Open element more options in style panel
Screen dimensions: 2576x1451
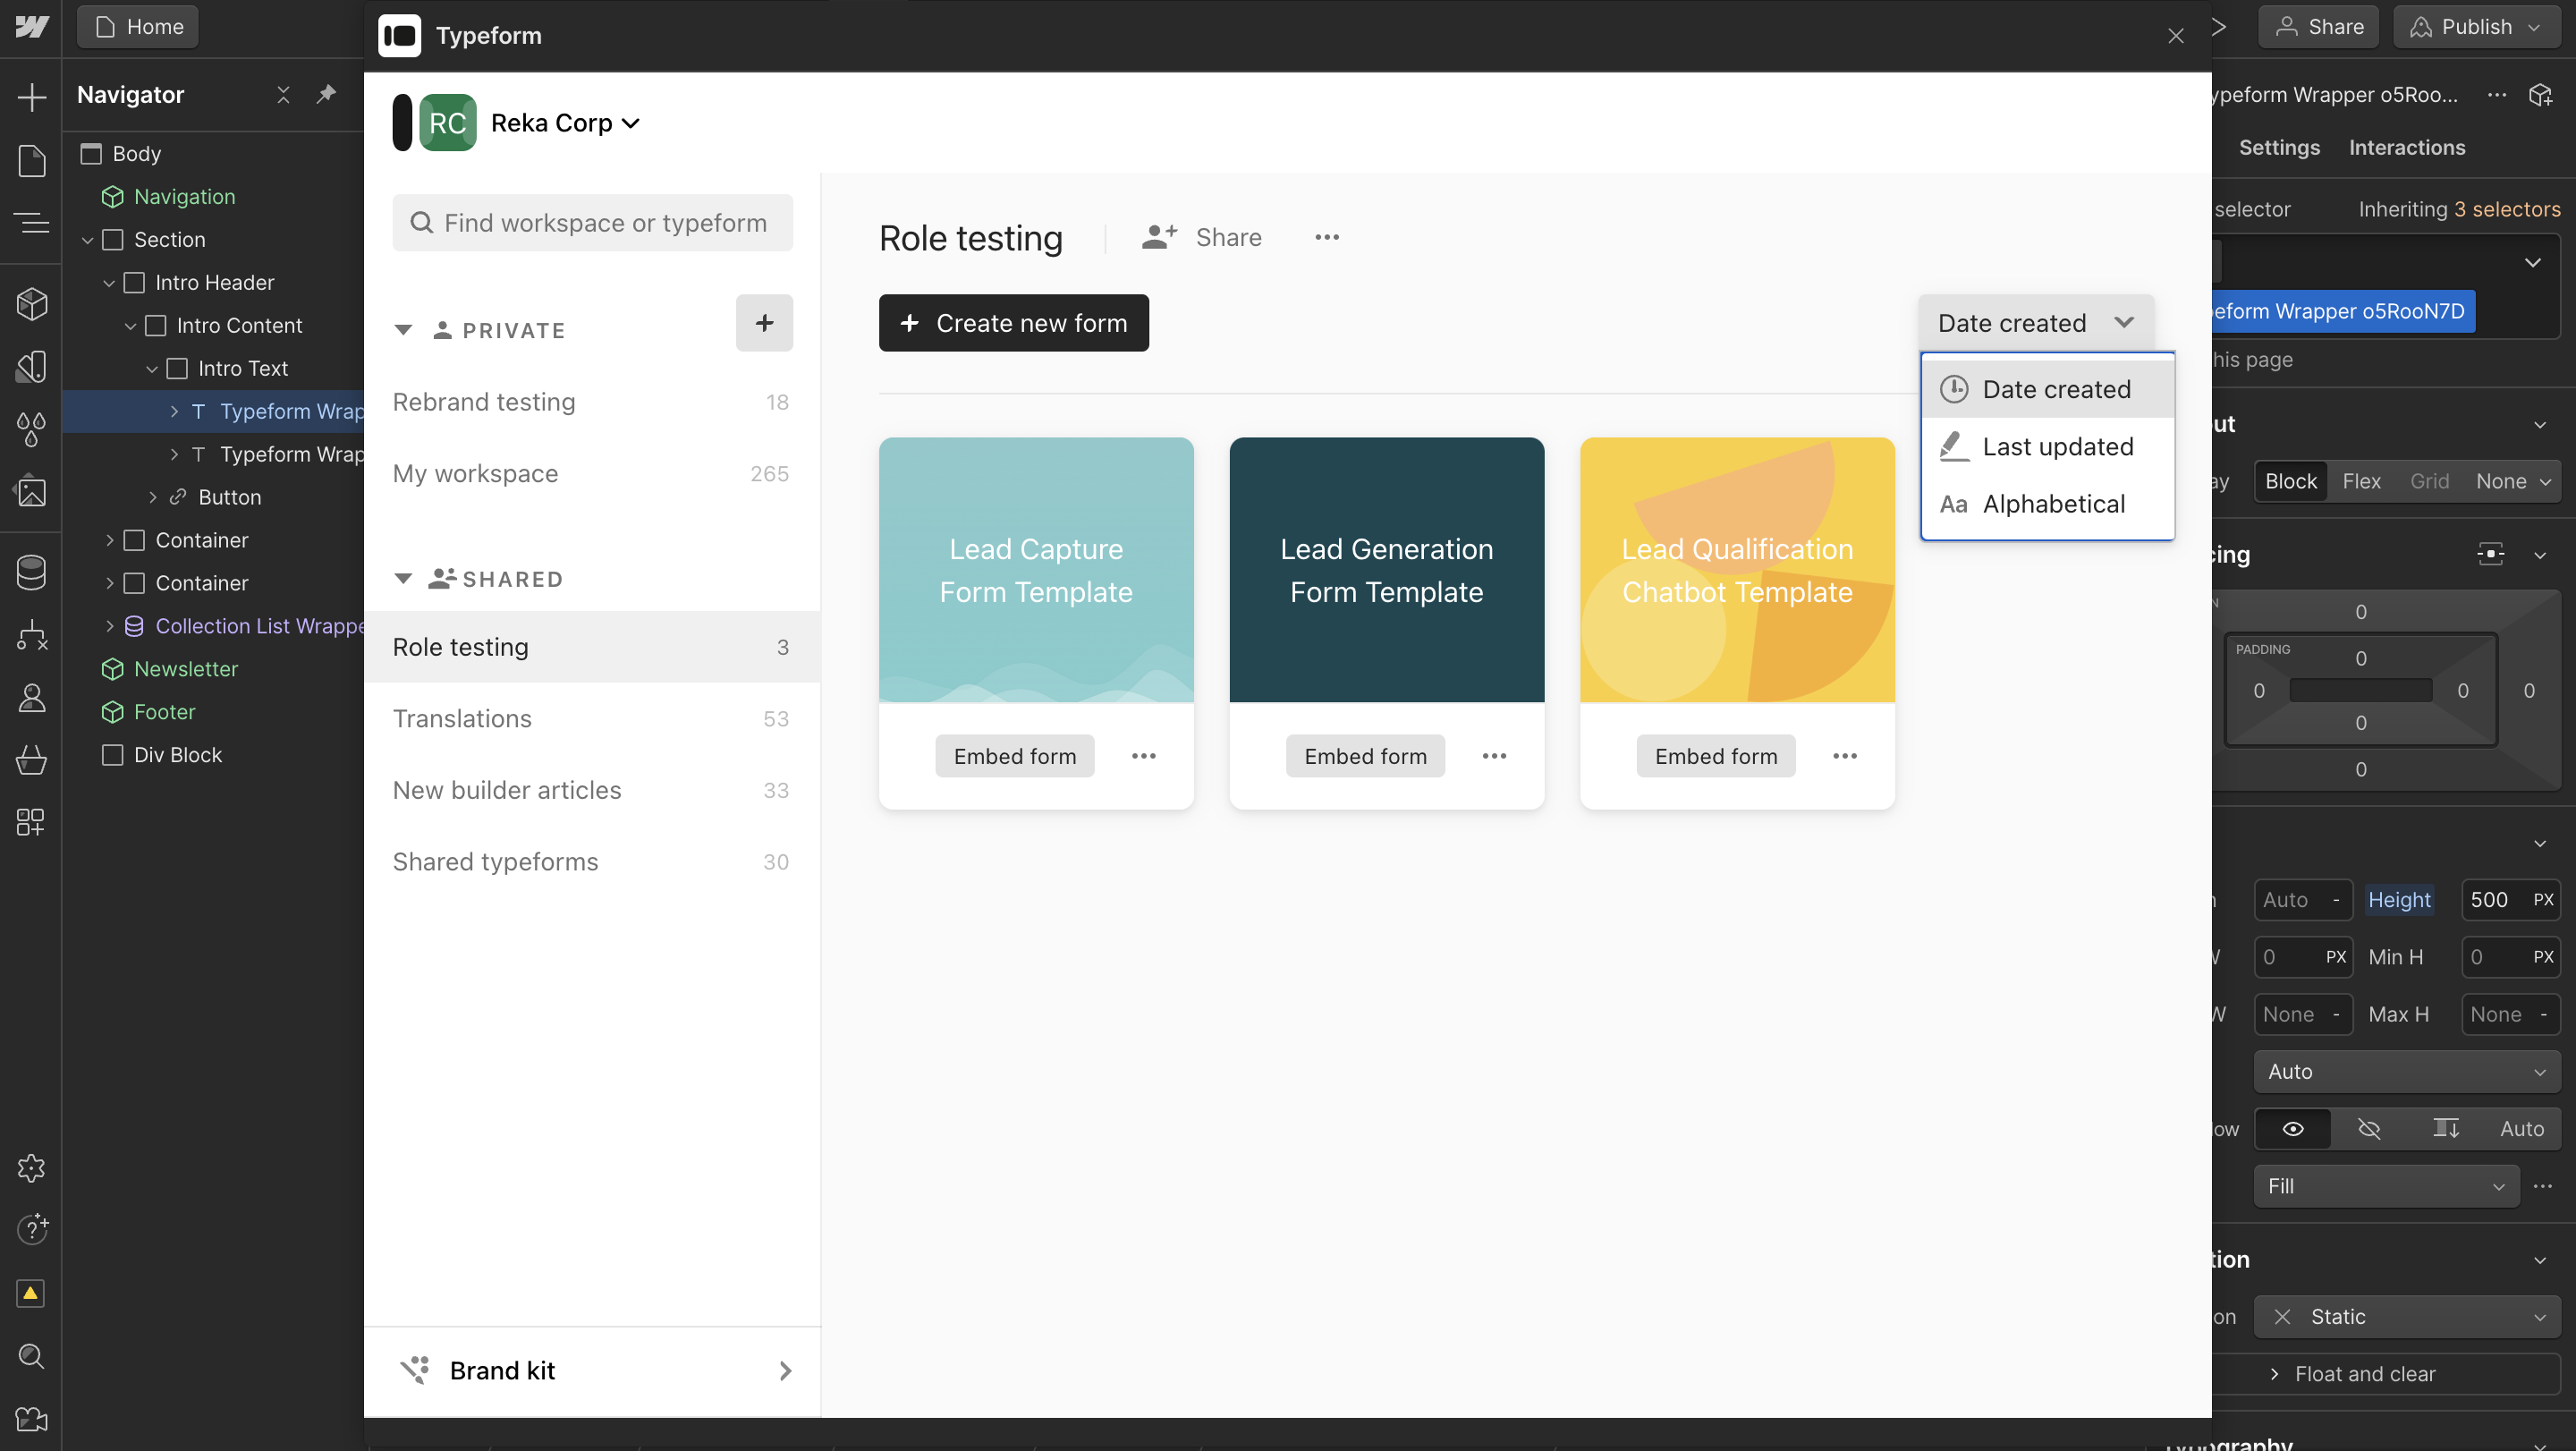pyautogui.click(x=2497, y=95)
